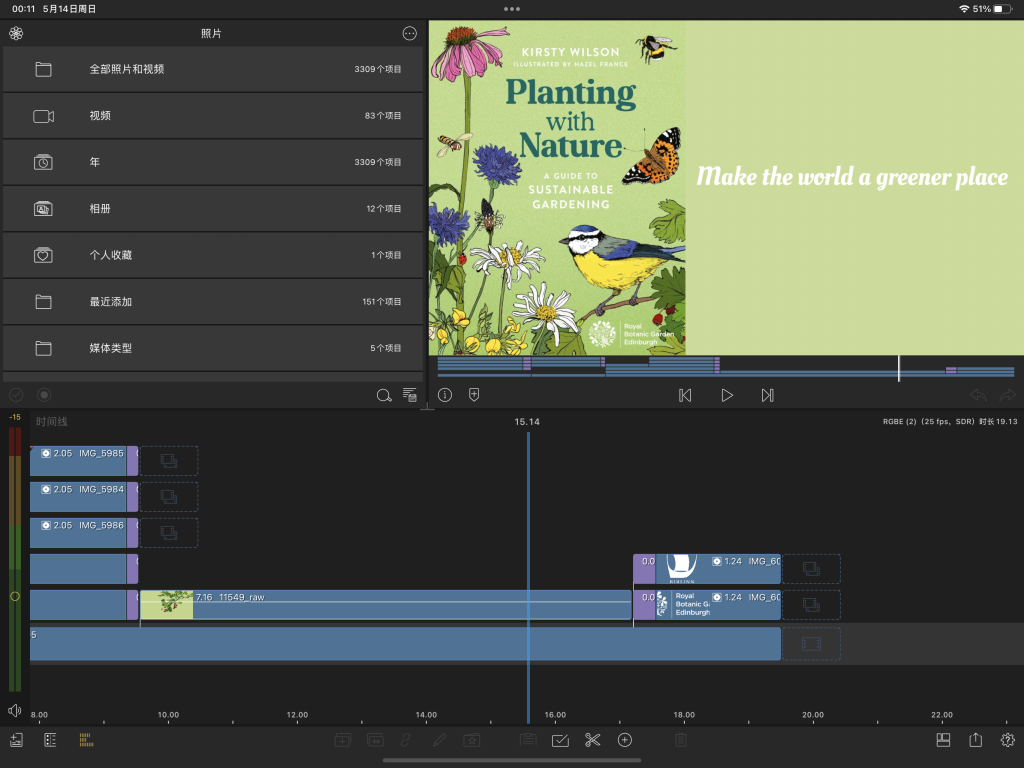Select the IMG_5986 clip
This screenshot has width=1024, height=768.
78,532
